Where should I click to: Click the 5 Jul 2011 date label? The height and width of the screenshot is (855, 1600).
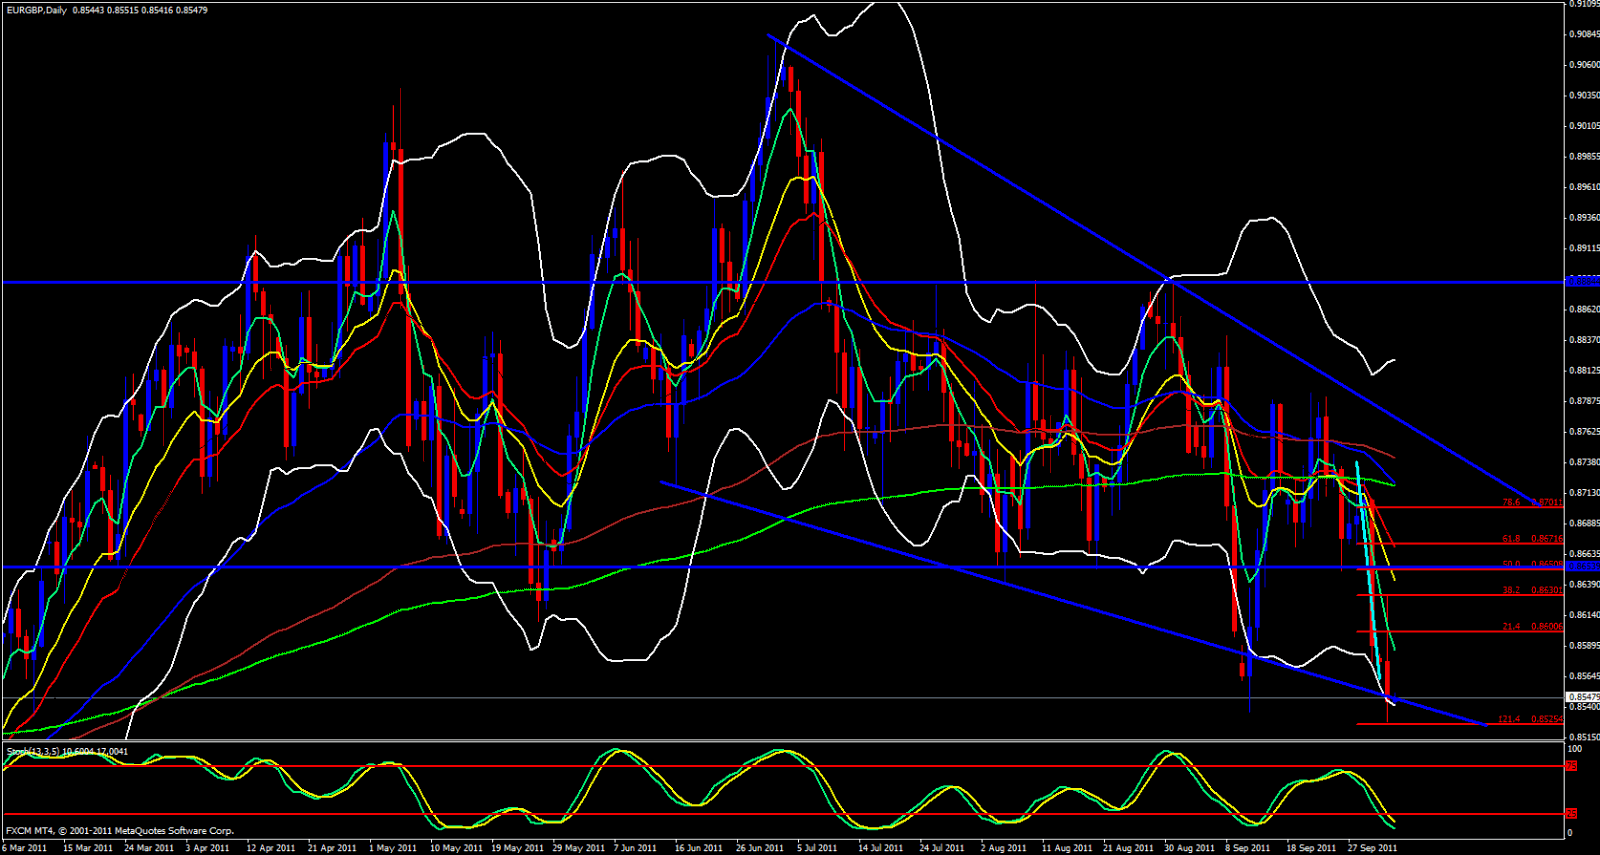pyautogui.click(x=817, y=848)
